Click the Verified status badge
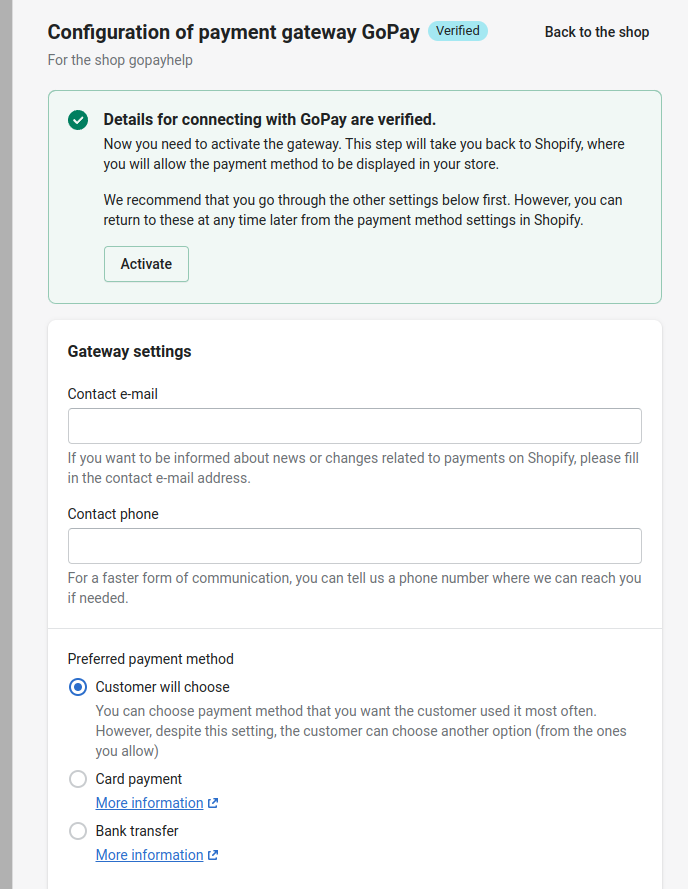Image resolution: width=688 pixels, height=889 pixels. 458,31
